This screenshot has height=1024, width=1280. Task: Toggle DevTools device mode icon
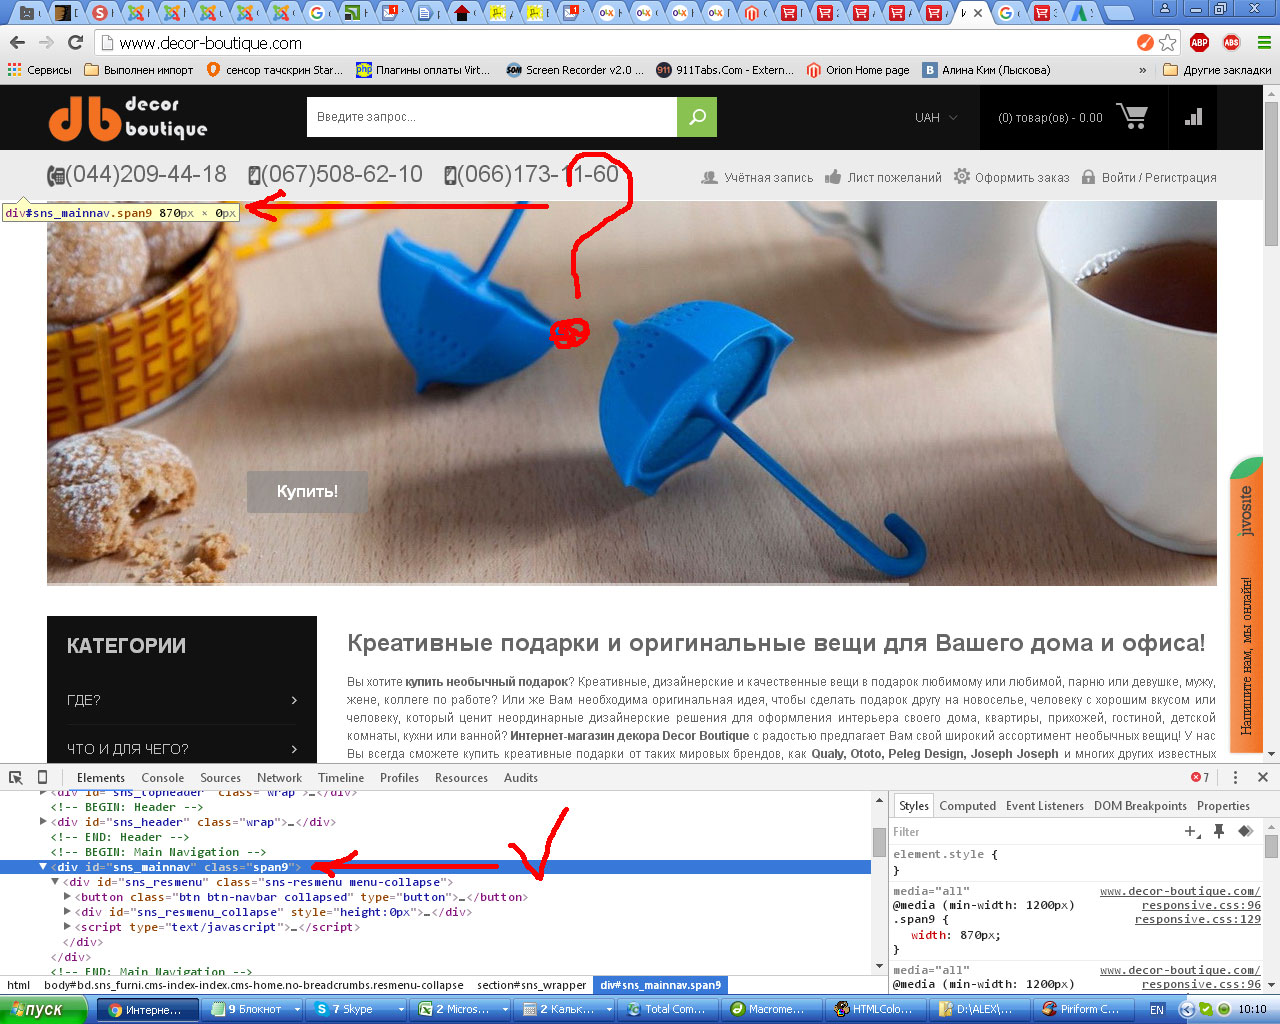coord(42,777)
